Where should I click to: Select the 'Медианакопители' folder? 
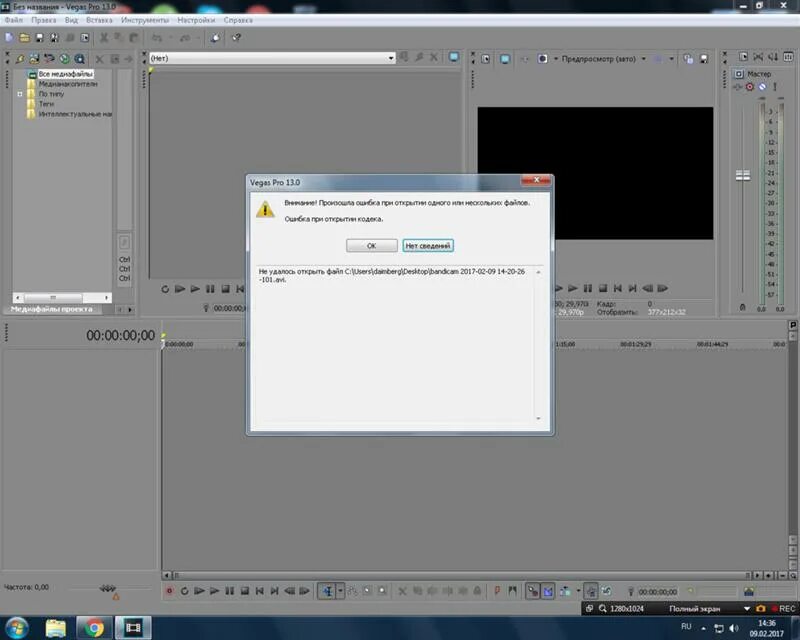(67, 84)
